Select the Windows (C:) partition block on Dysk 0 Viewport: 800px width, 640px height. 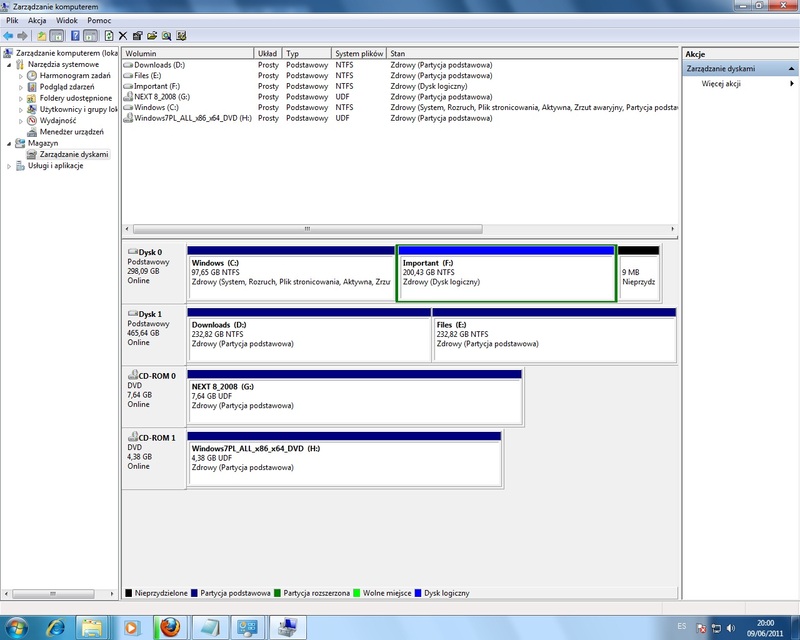point(291,273)
